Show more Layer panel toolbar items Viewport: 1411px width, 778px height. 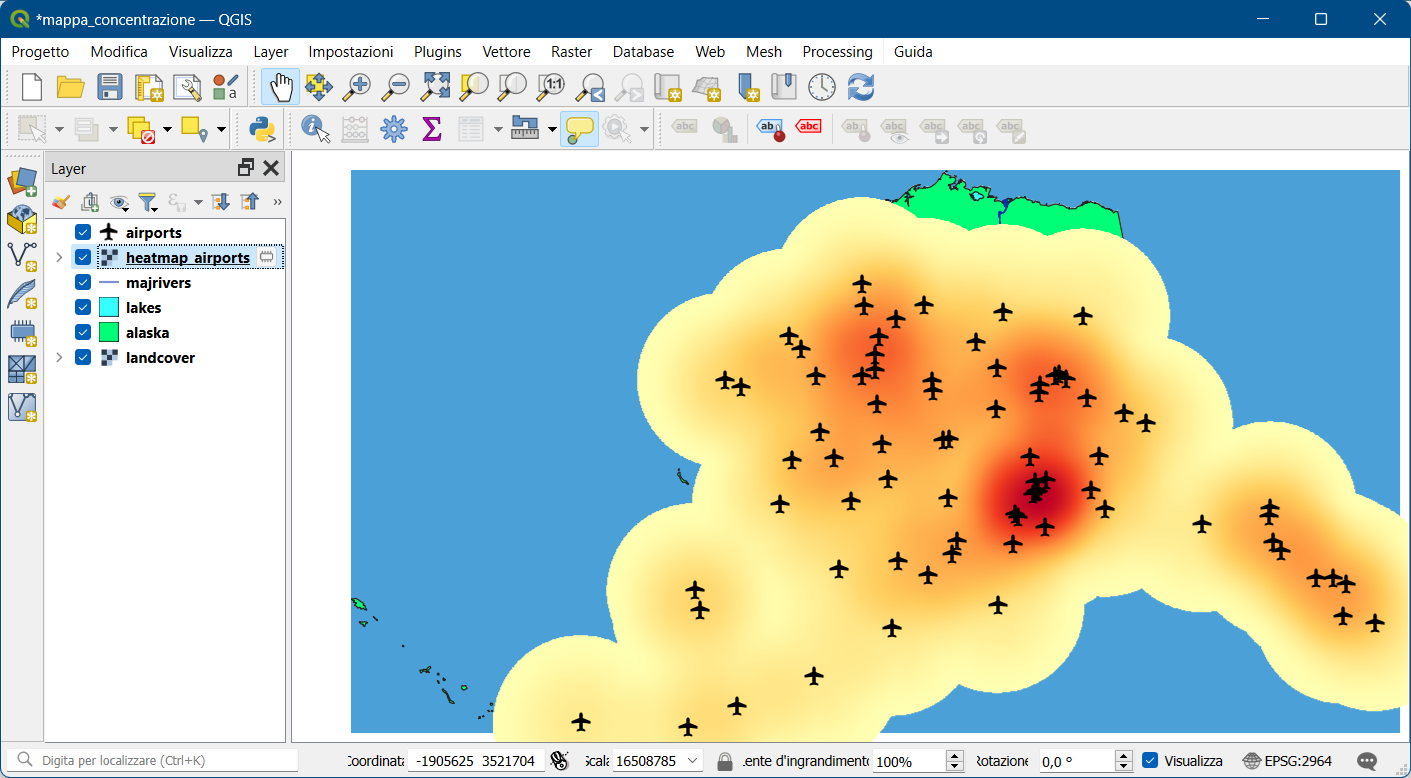pyautogui.click(x=277, y=202)
